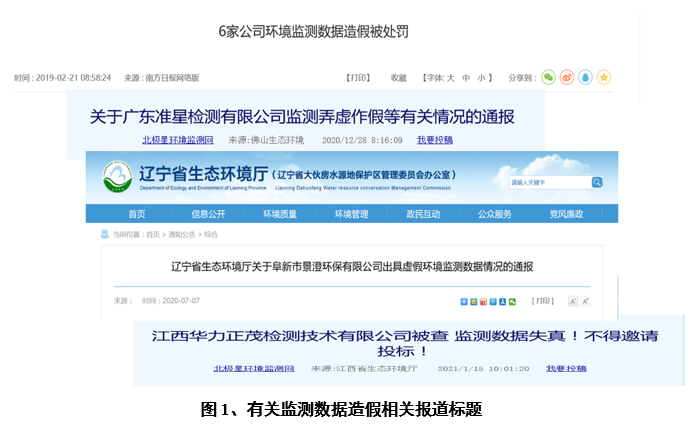Click the headline 6家公司环境监测数据造假被处罚
Image resolution: width=692 pixels, height=434 pixels.
click(x=313, y=31)
